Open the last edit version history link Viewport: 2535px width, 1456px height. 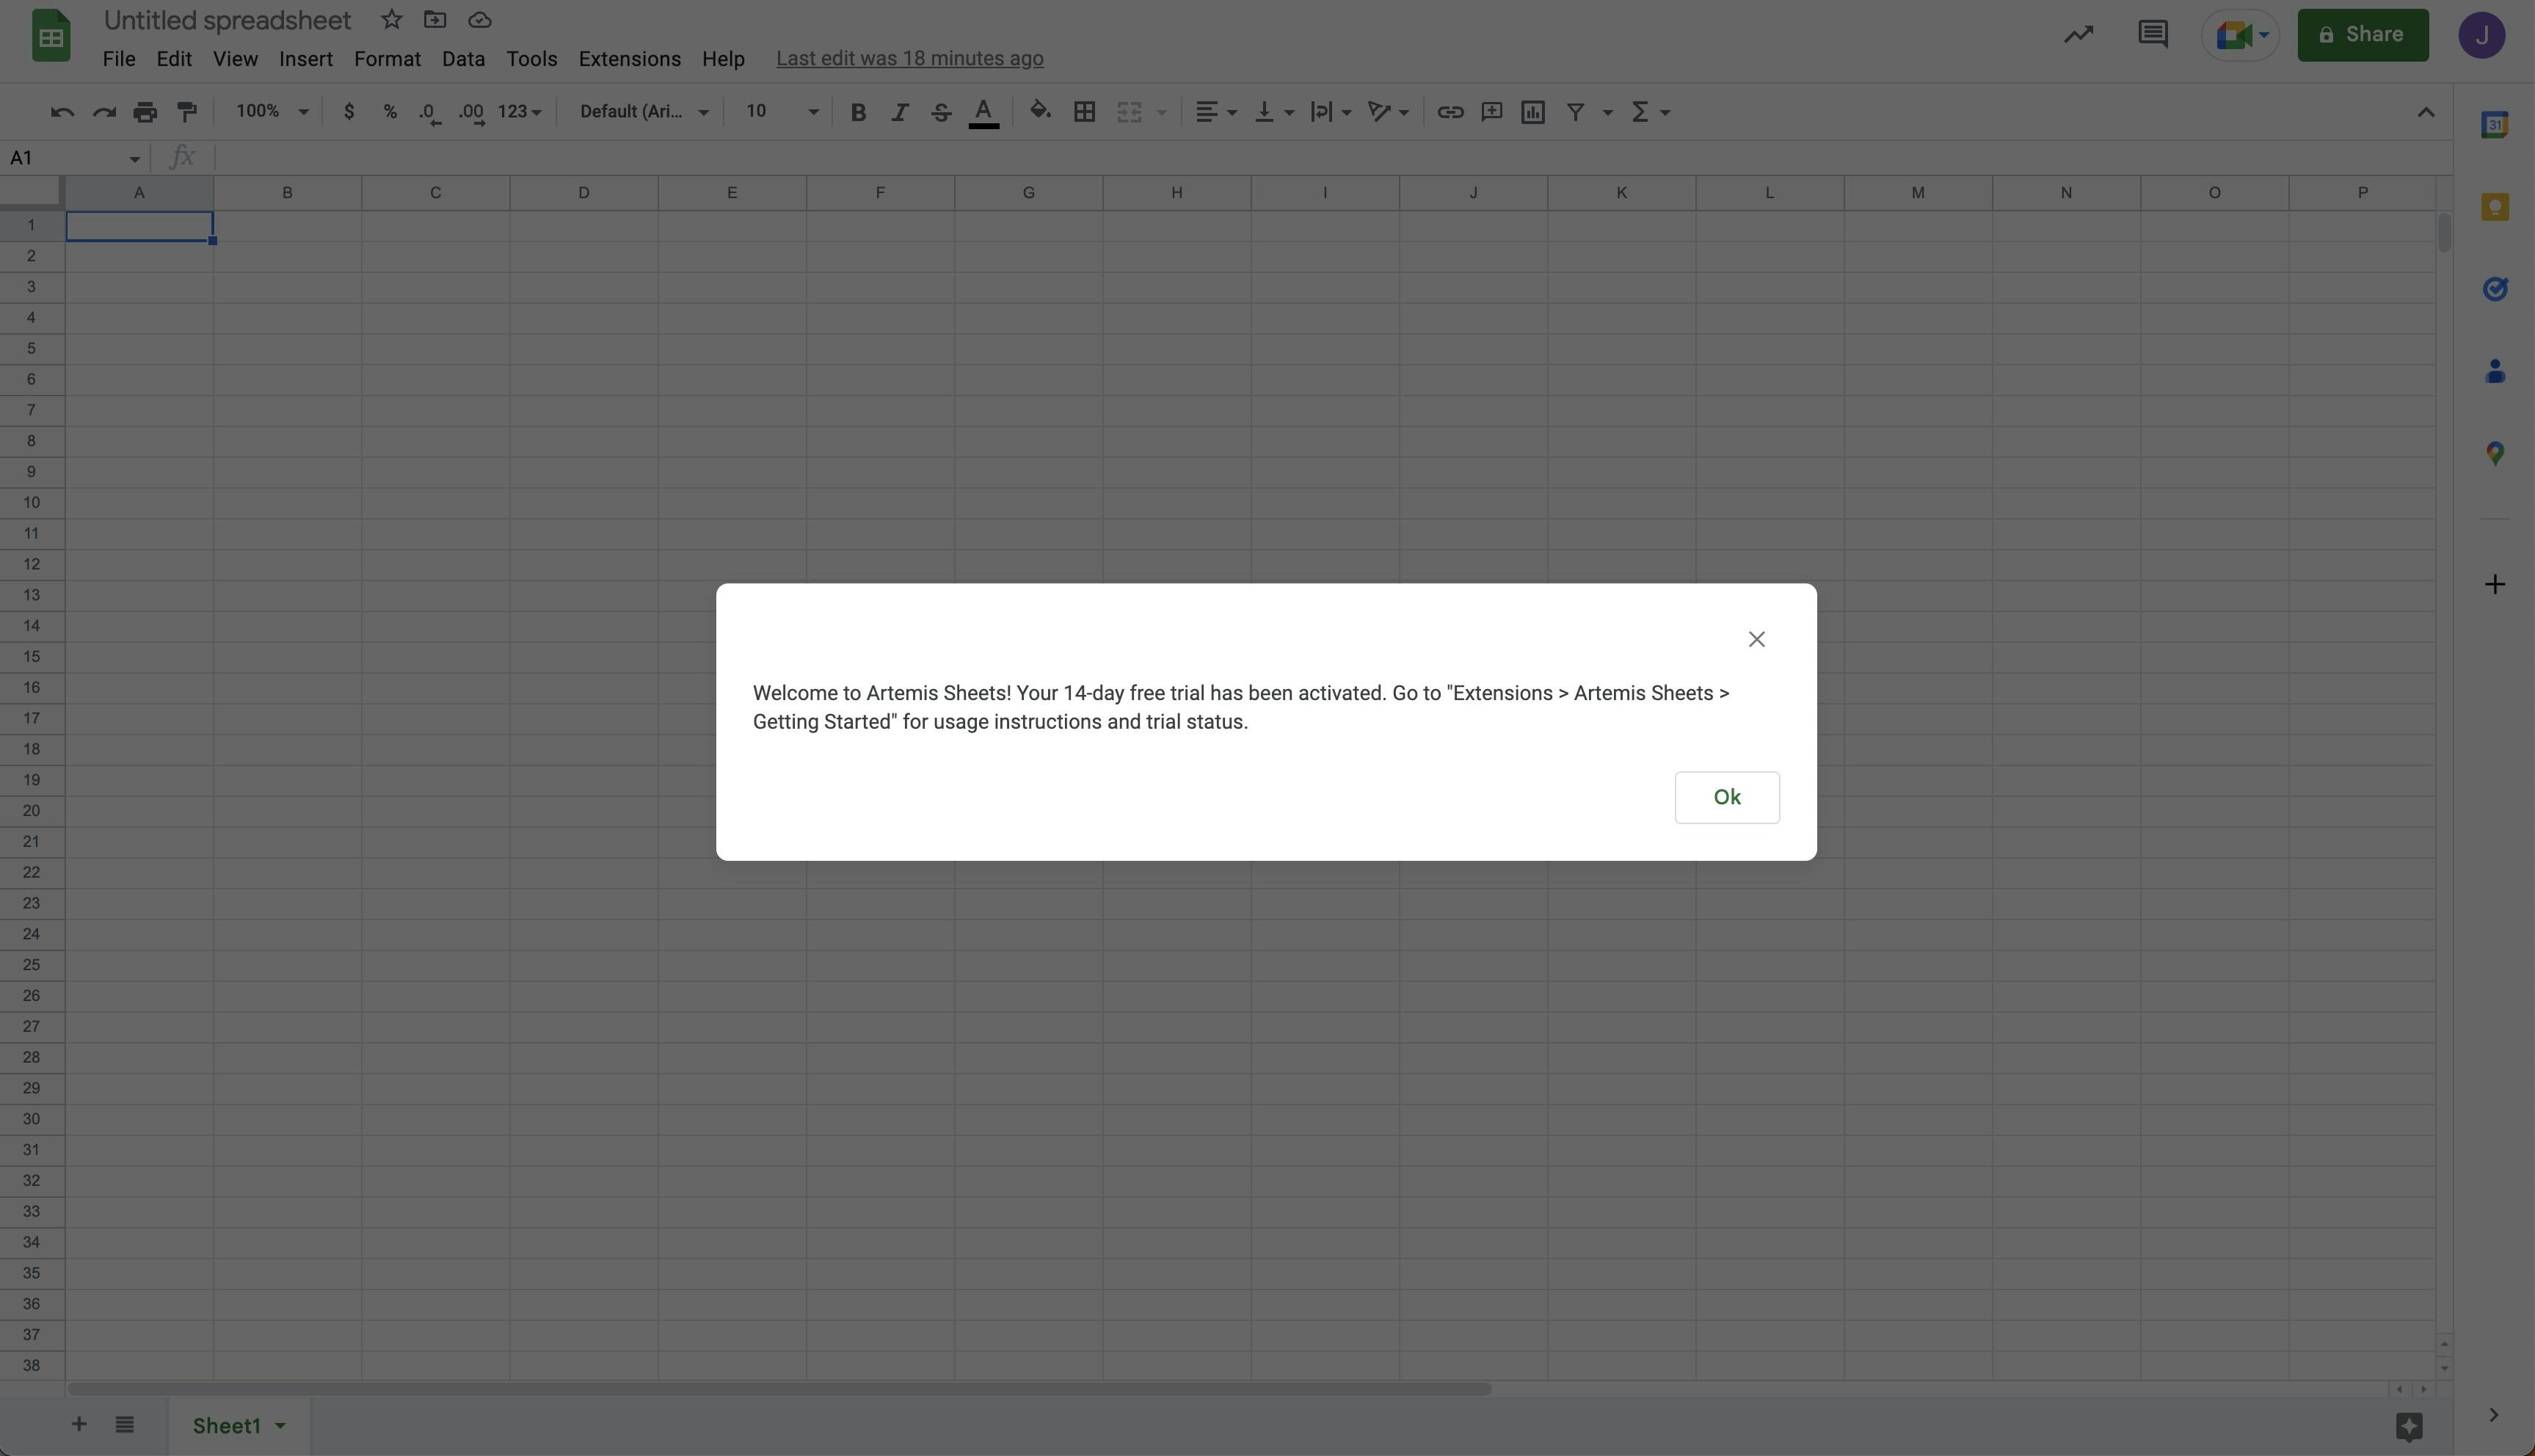(909, 59)
